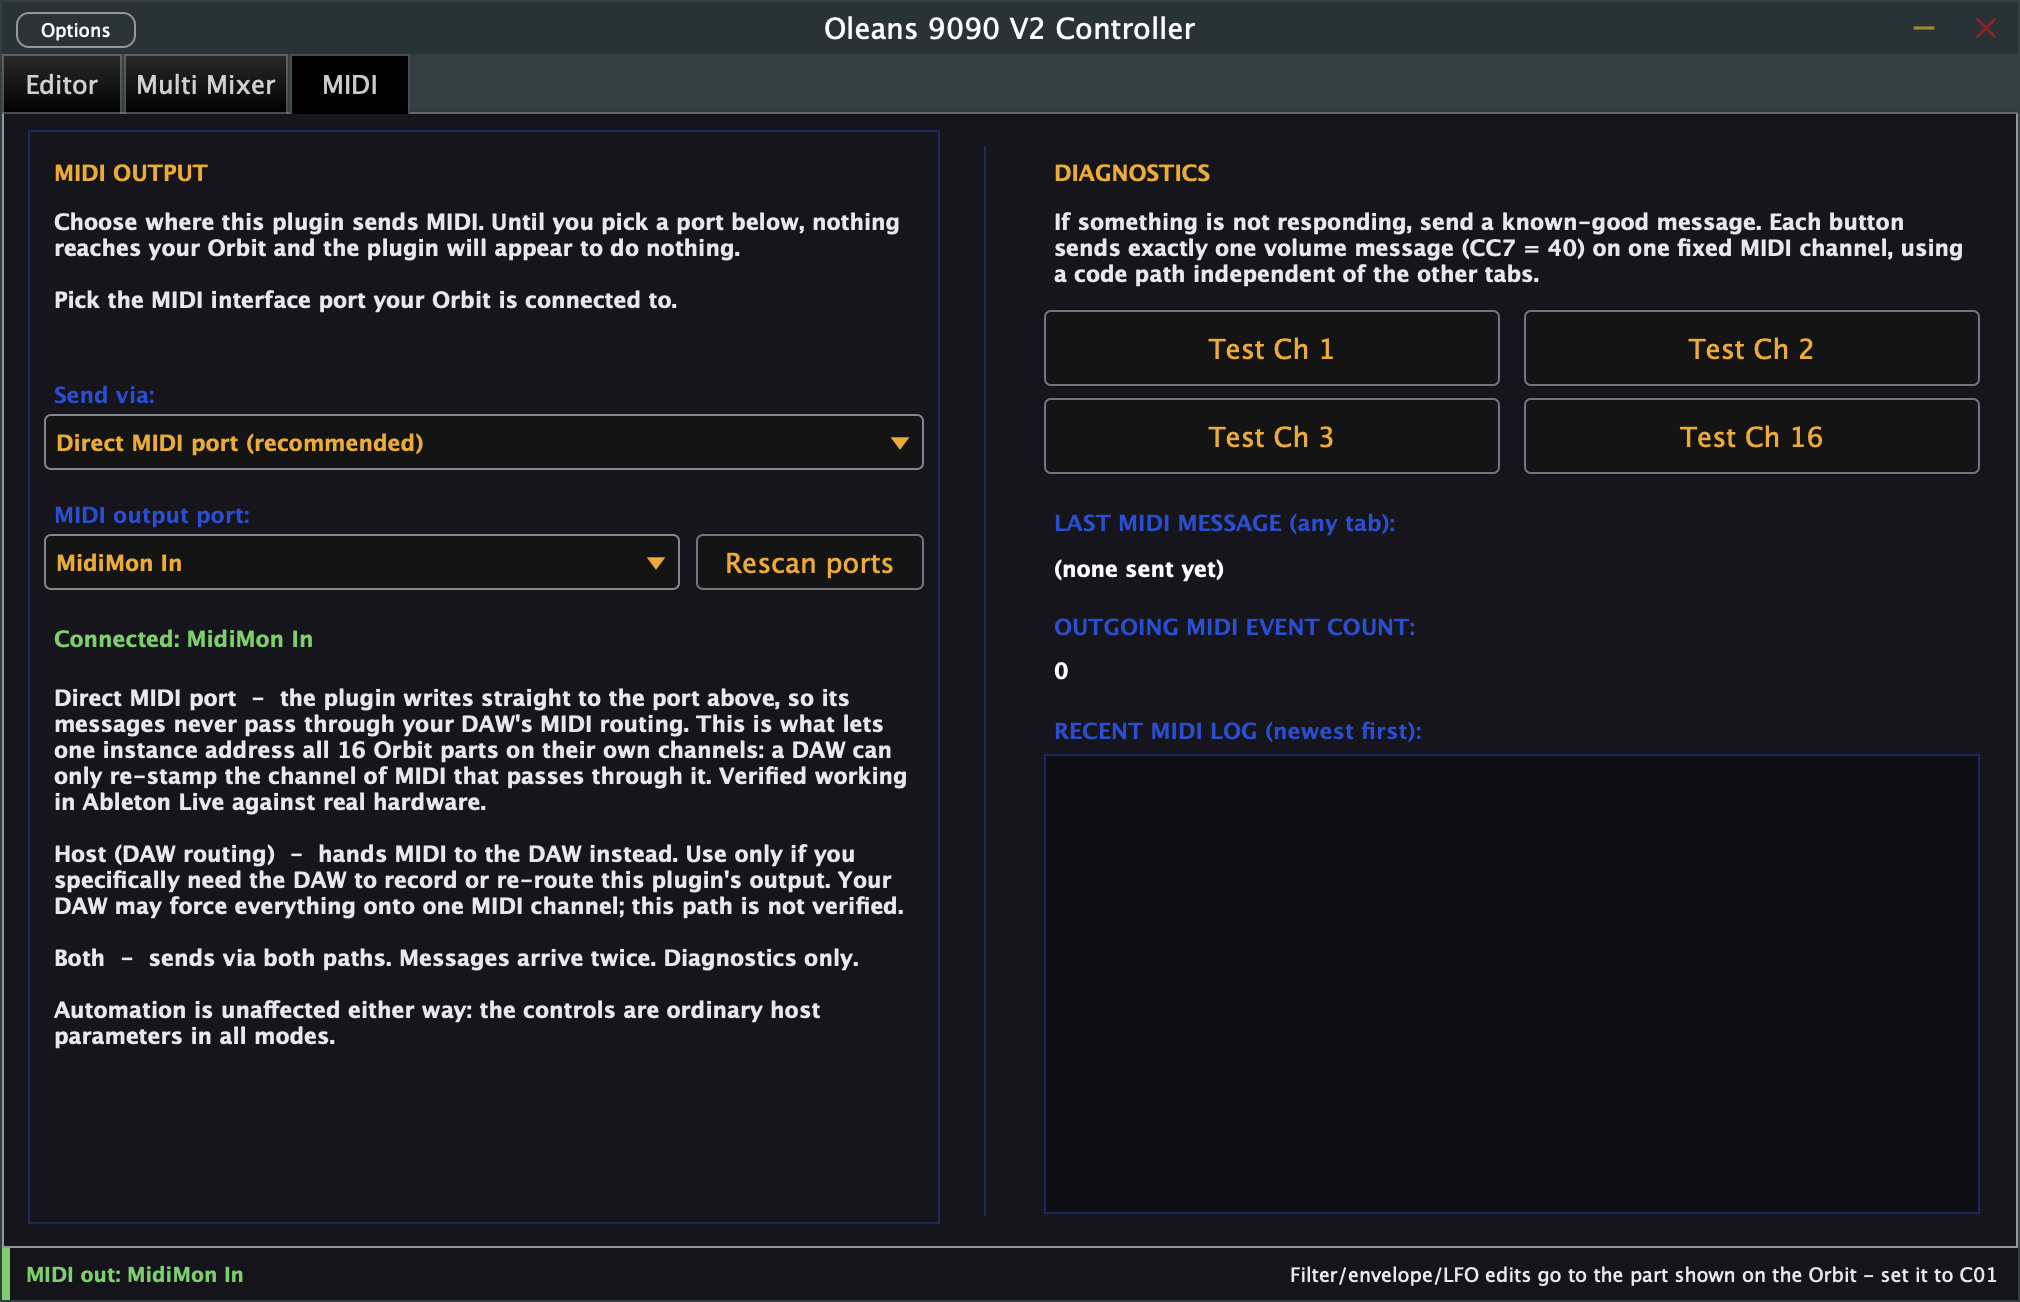Click 'LAST MIDI MESSAGE (any tab):' label
The height and width of the screenshot is (1302, 2020).
(1224, 523)
